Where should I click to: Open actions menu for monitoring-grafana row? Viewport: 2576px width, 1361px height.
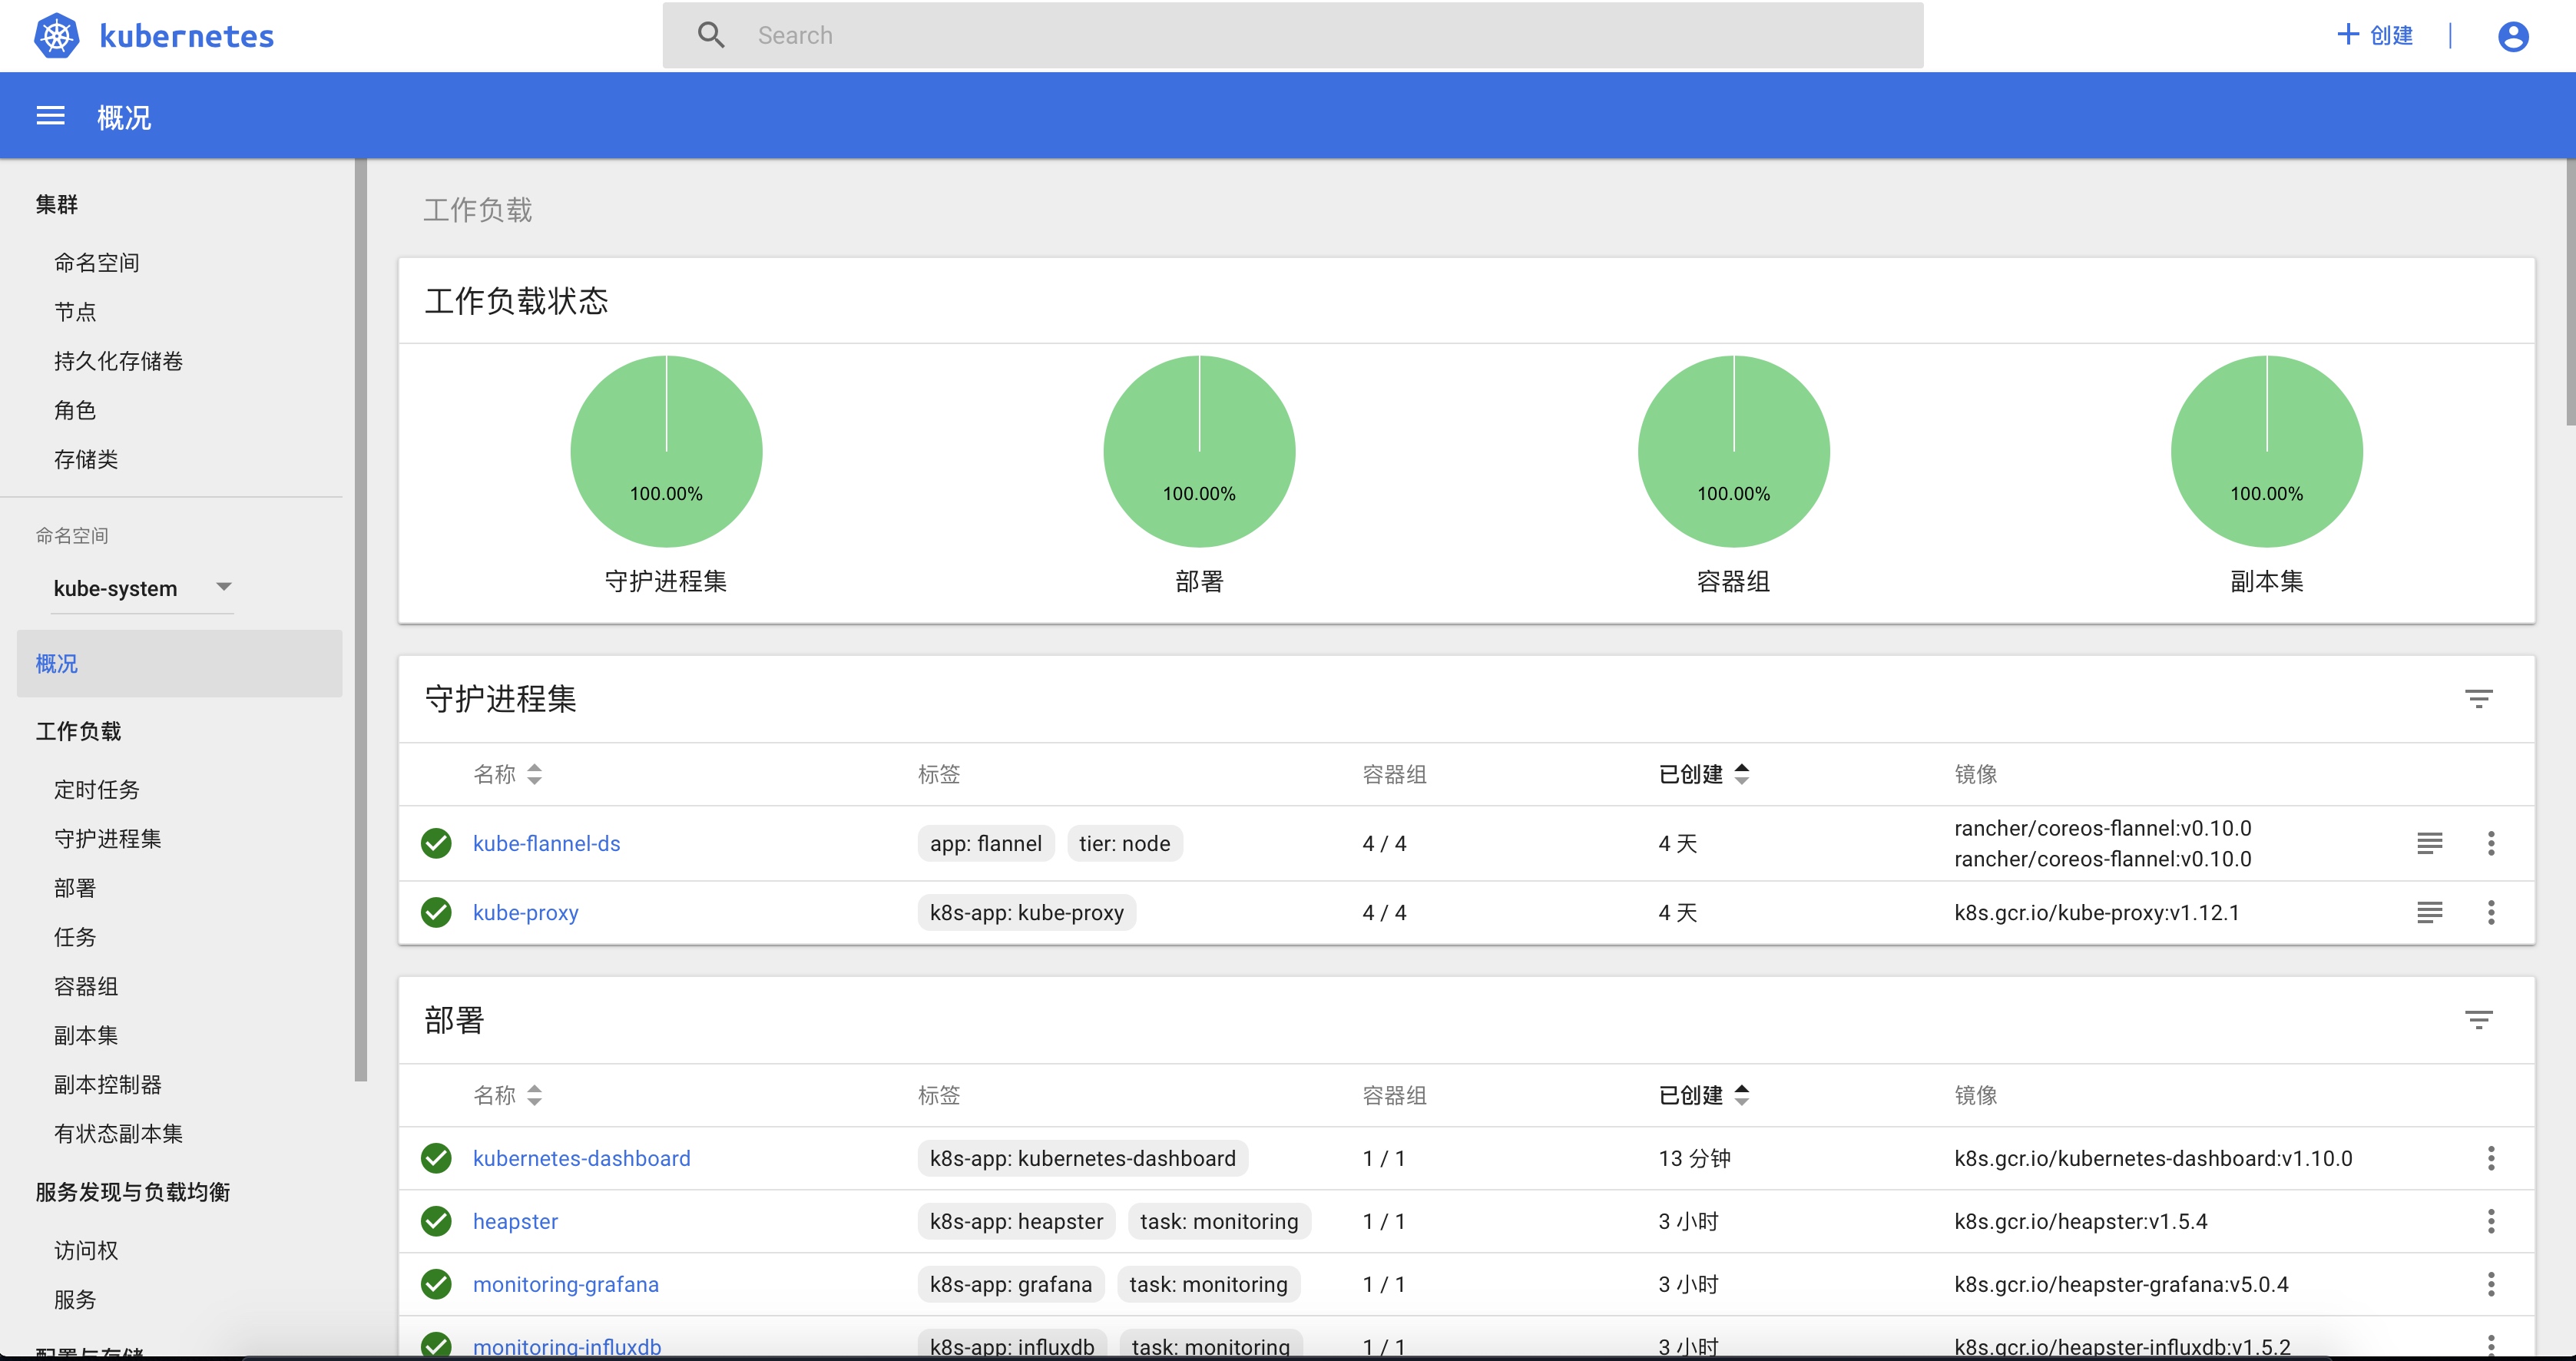point(2491,1284)
